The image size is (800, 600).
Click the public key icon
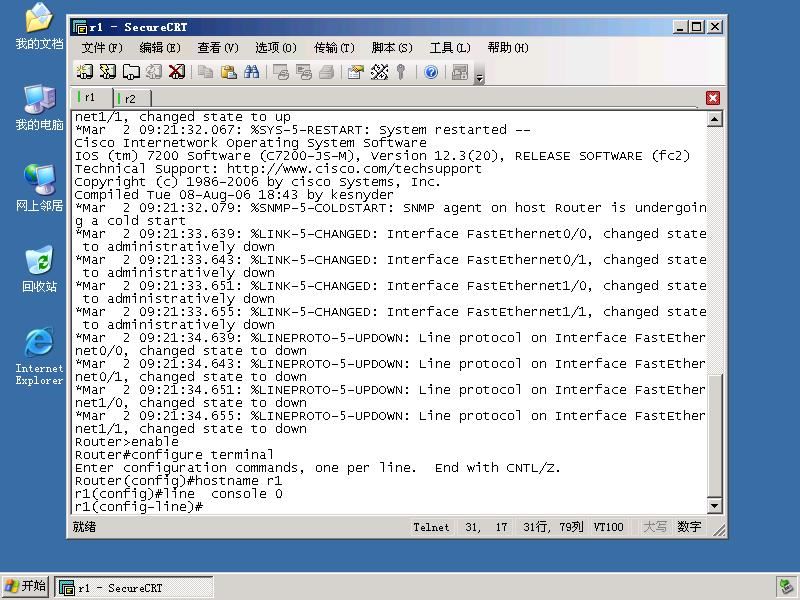pos(401,72)
